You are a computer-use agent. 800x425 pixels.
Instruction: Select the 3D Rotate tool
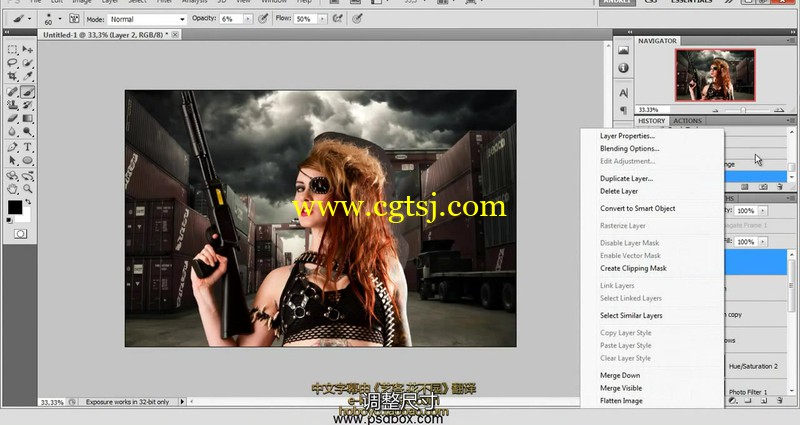tap(12, 176)
